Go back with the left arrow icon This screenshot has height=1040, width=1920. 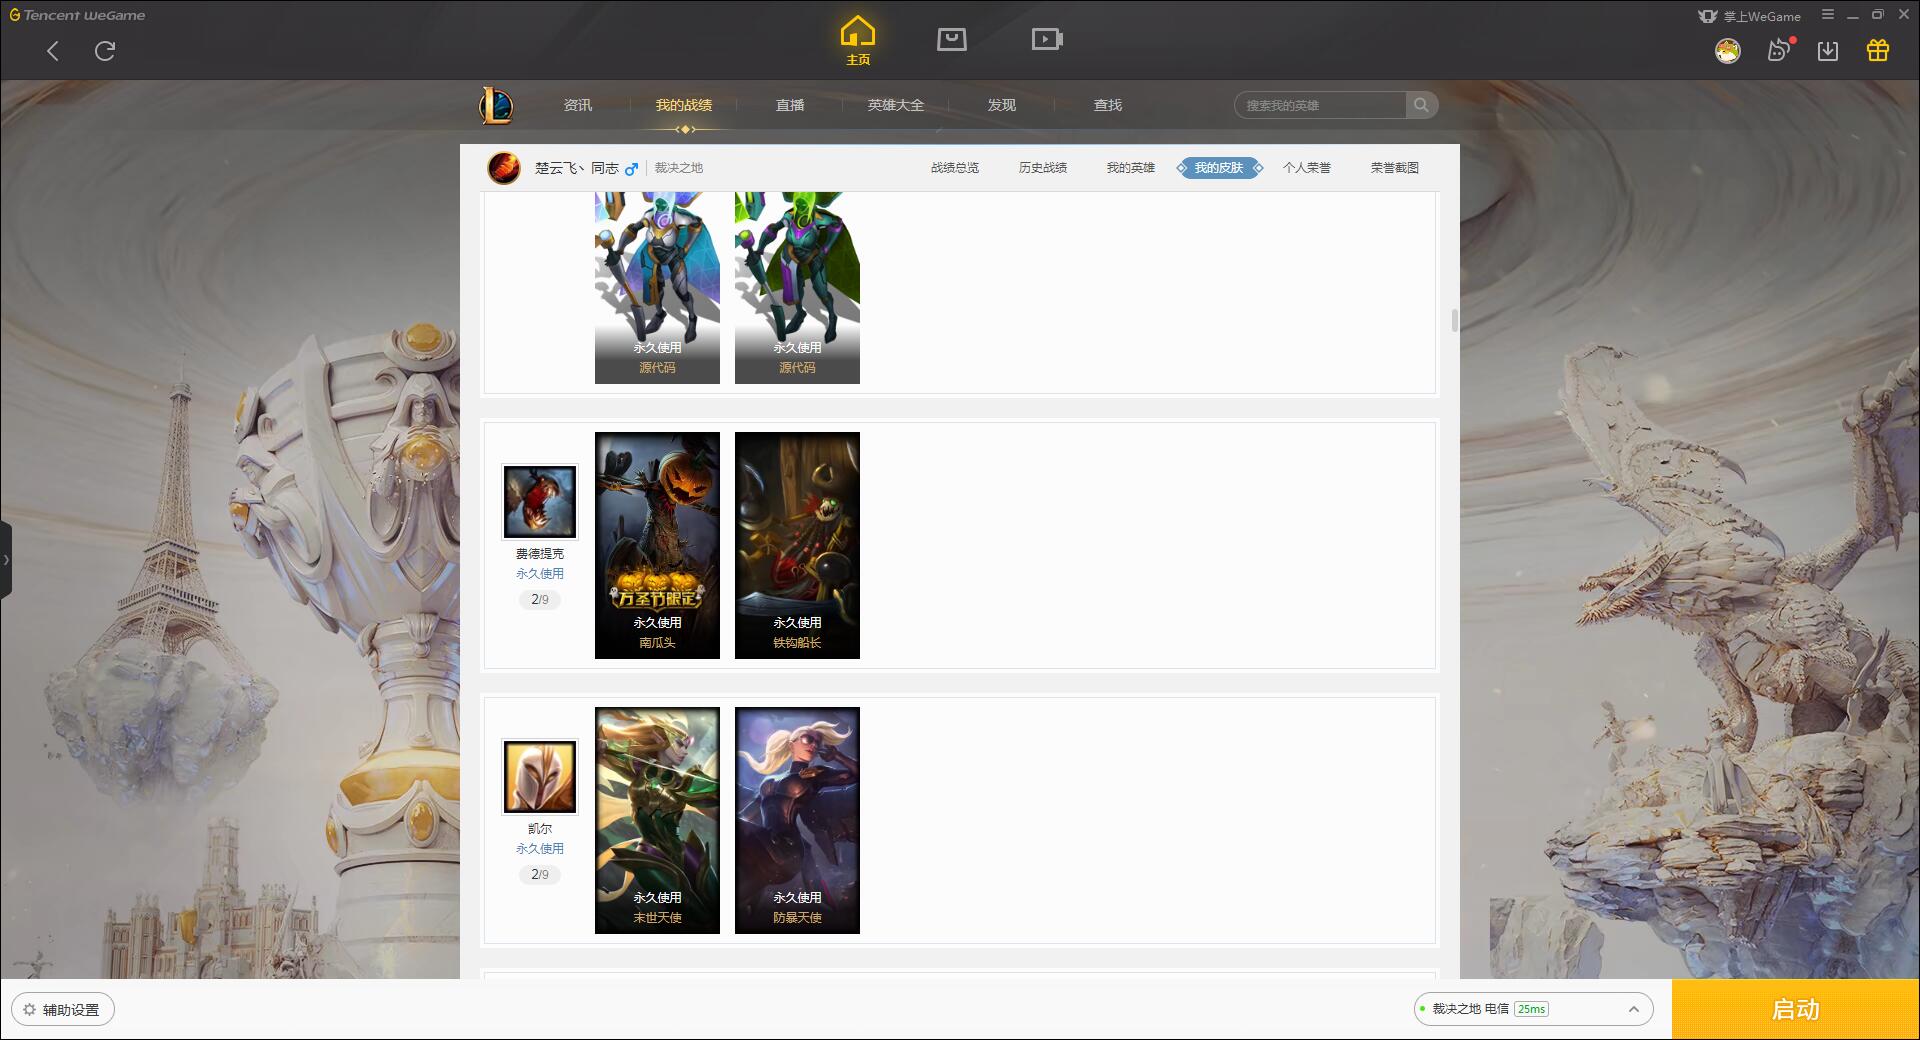click(x=53, y=51)
